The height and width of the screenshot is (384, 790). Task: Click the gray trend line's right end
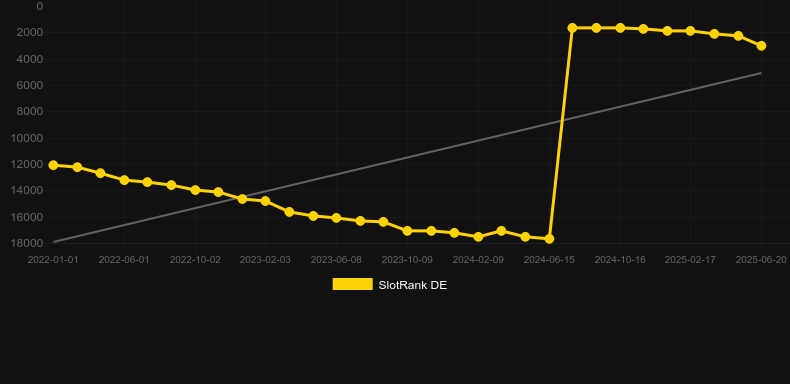(761, 73)
